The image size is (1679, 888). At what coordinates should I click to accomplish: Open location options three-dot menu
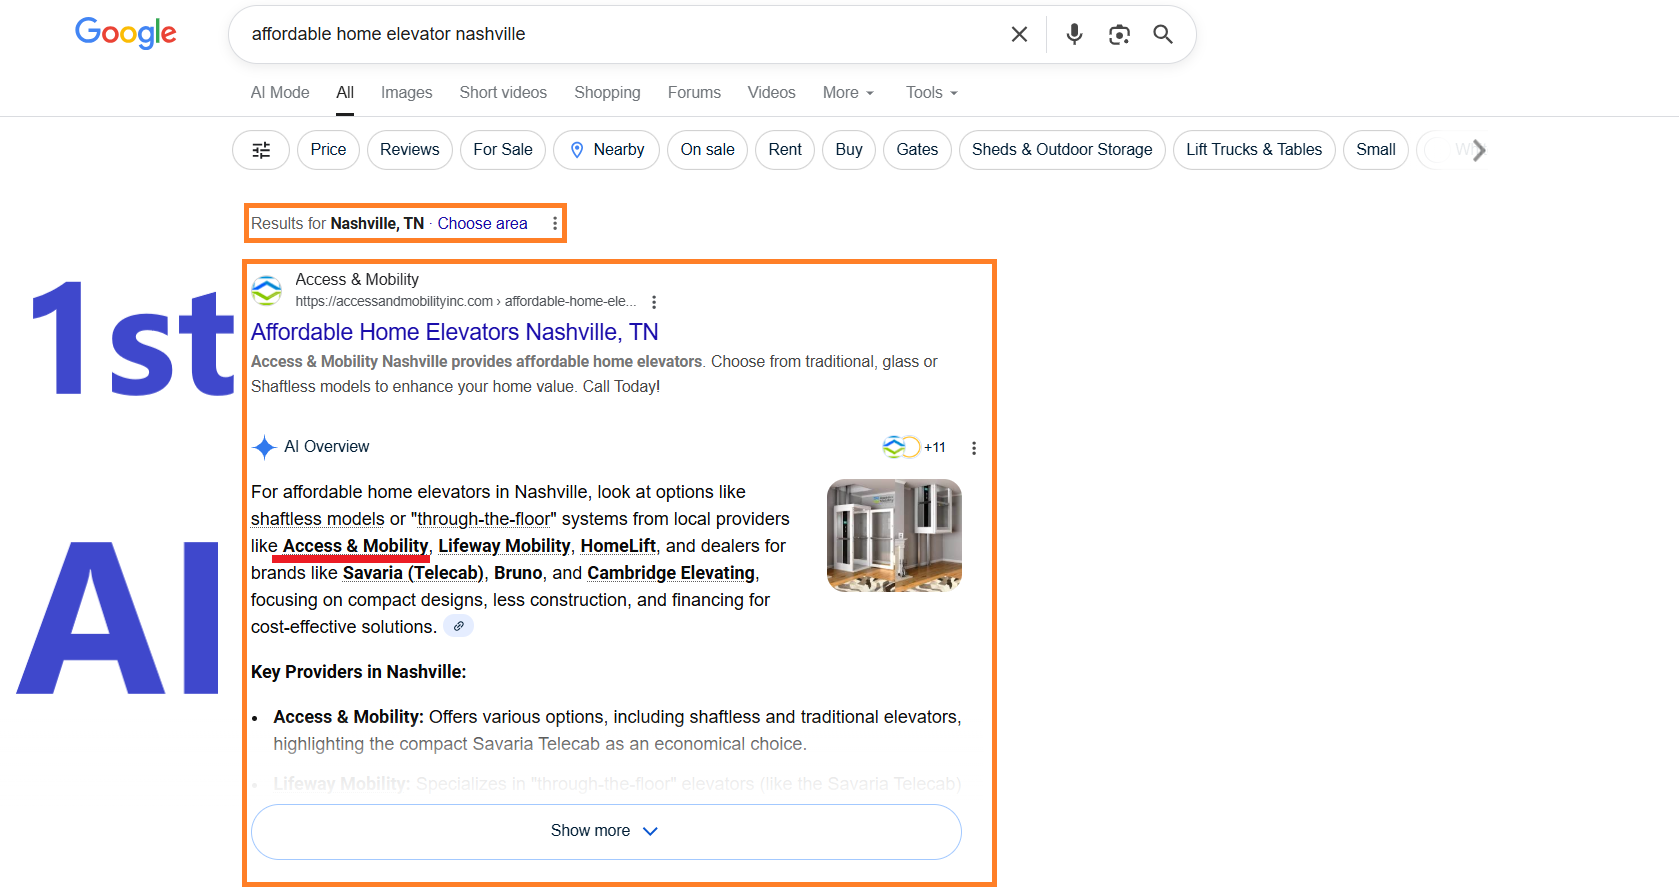[555, 224]
